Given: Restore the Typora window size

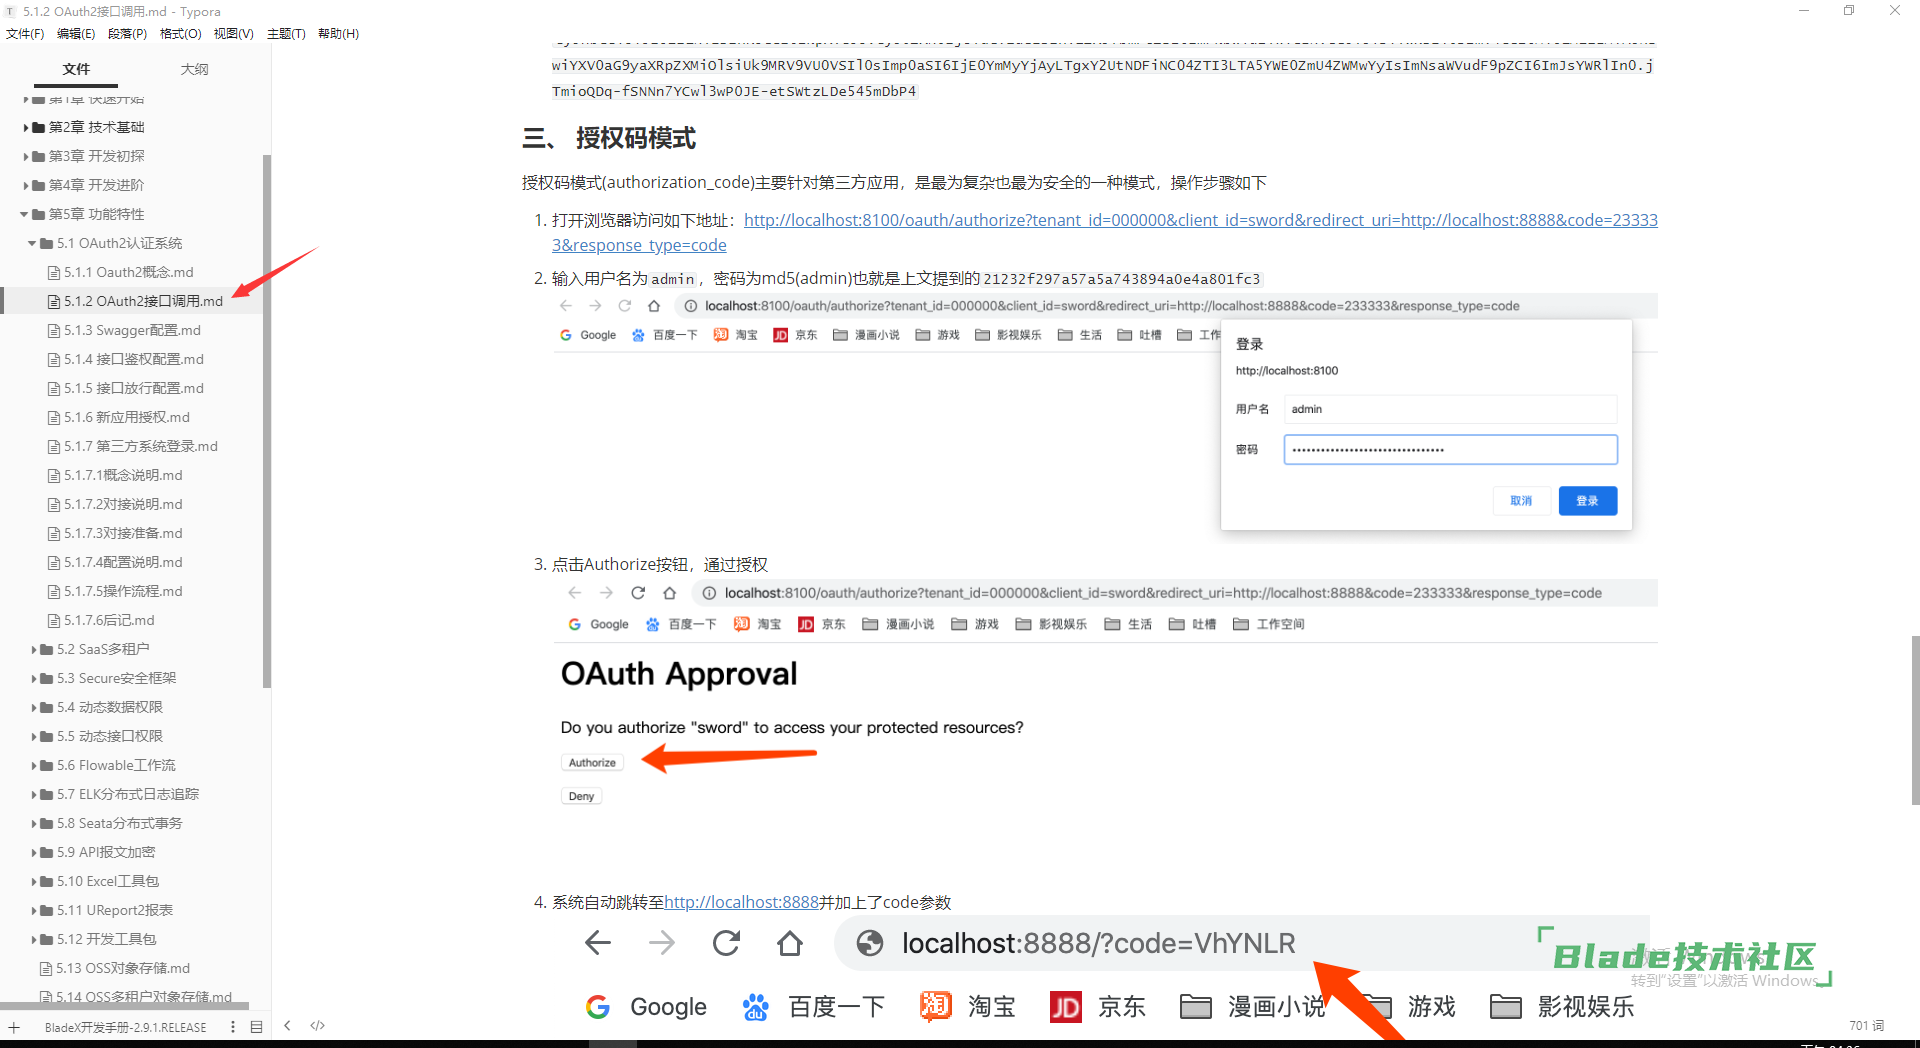Looking at the screenshot, I should click(x=1849, y=10).
